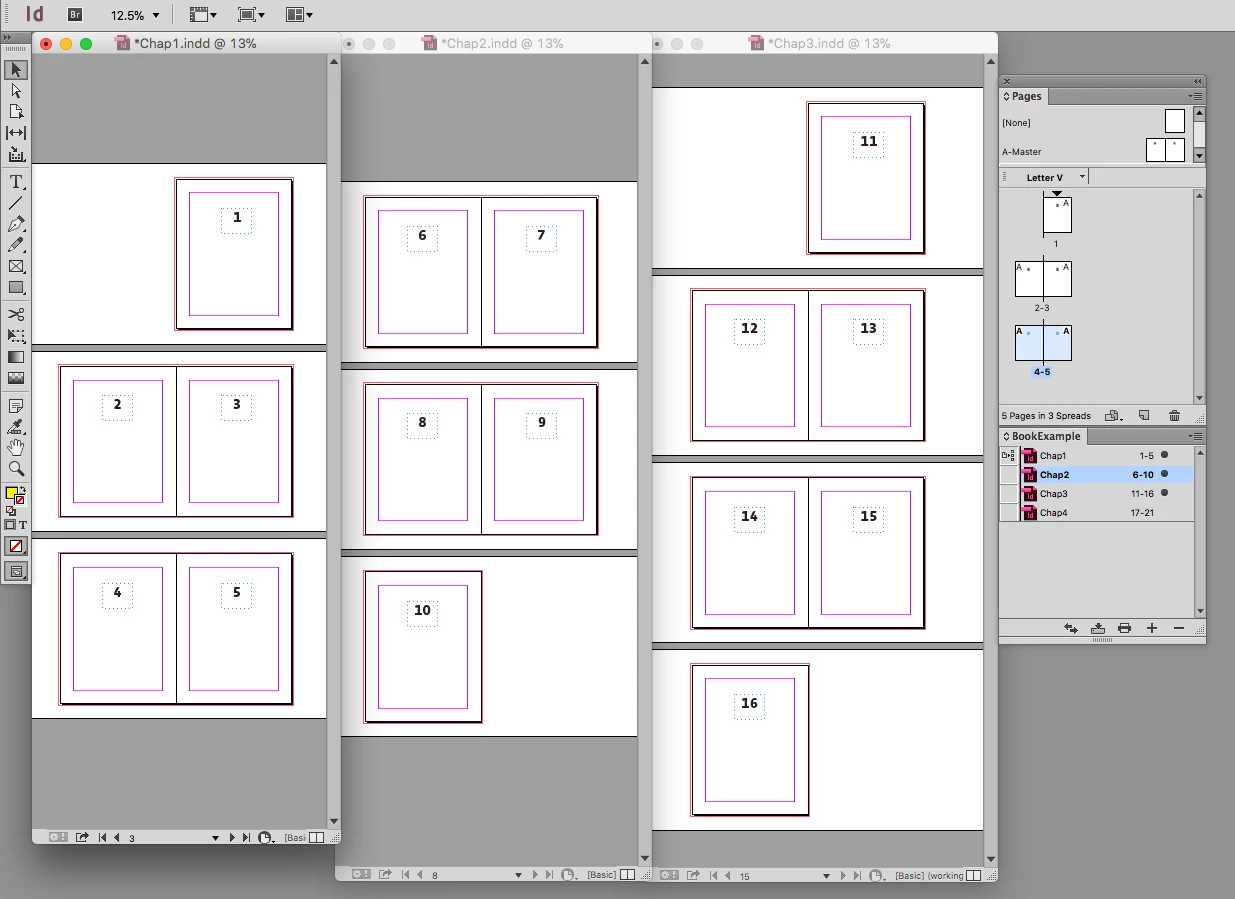Choose the Pen tool
Viewport: 1235px width, 899px height.
point(16,224)
